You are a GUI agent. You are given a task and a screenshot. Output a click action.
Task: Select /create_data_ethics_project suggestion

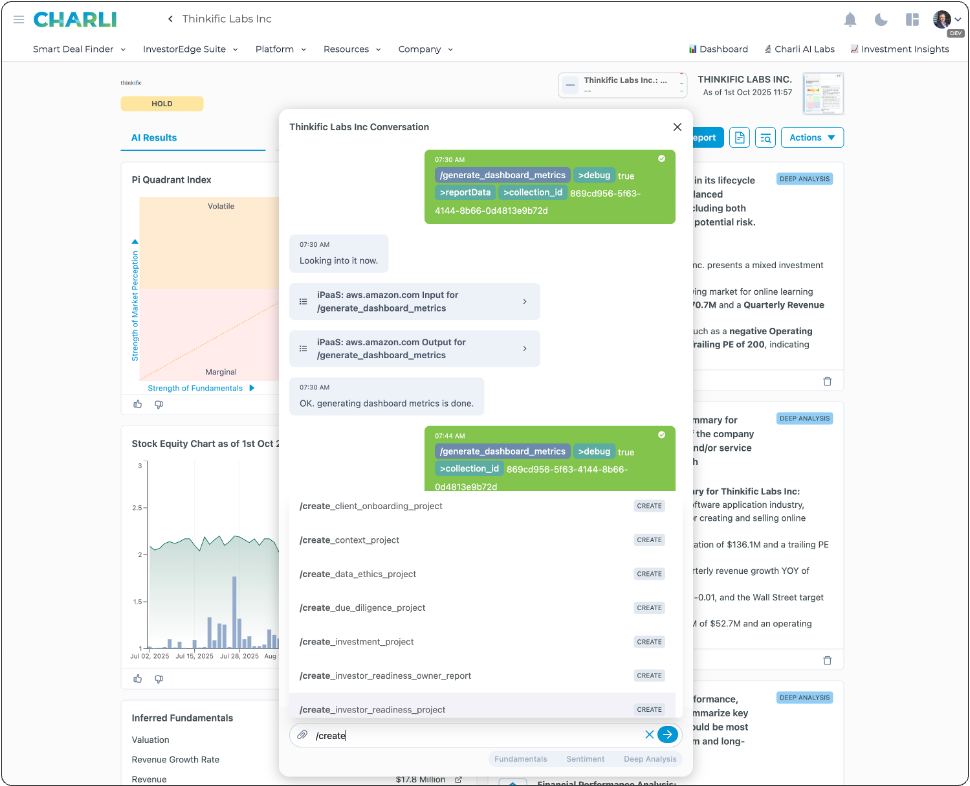[482, 574]
